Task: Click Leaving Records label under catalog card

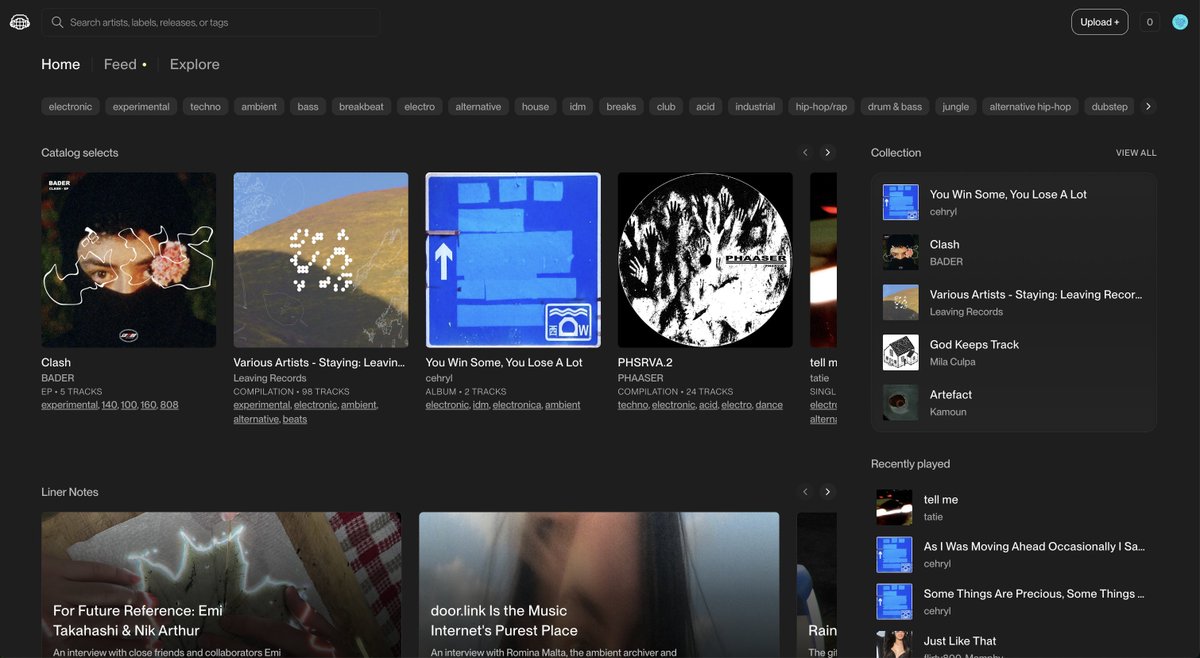Action: (268, 378)
